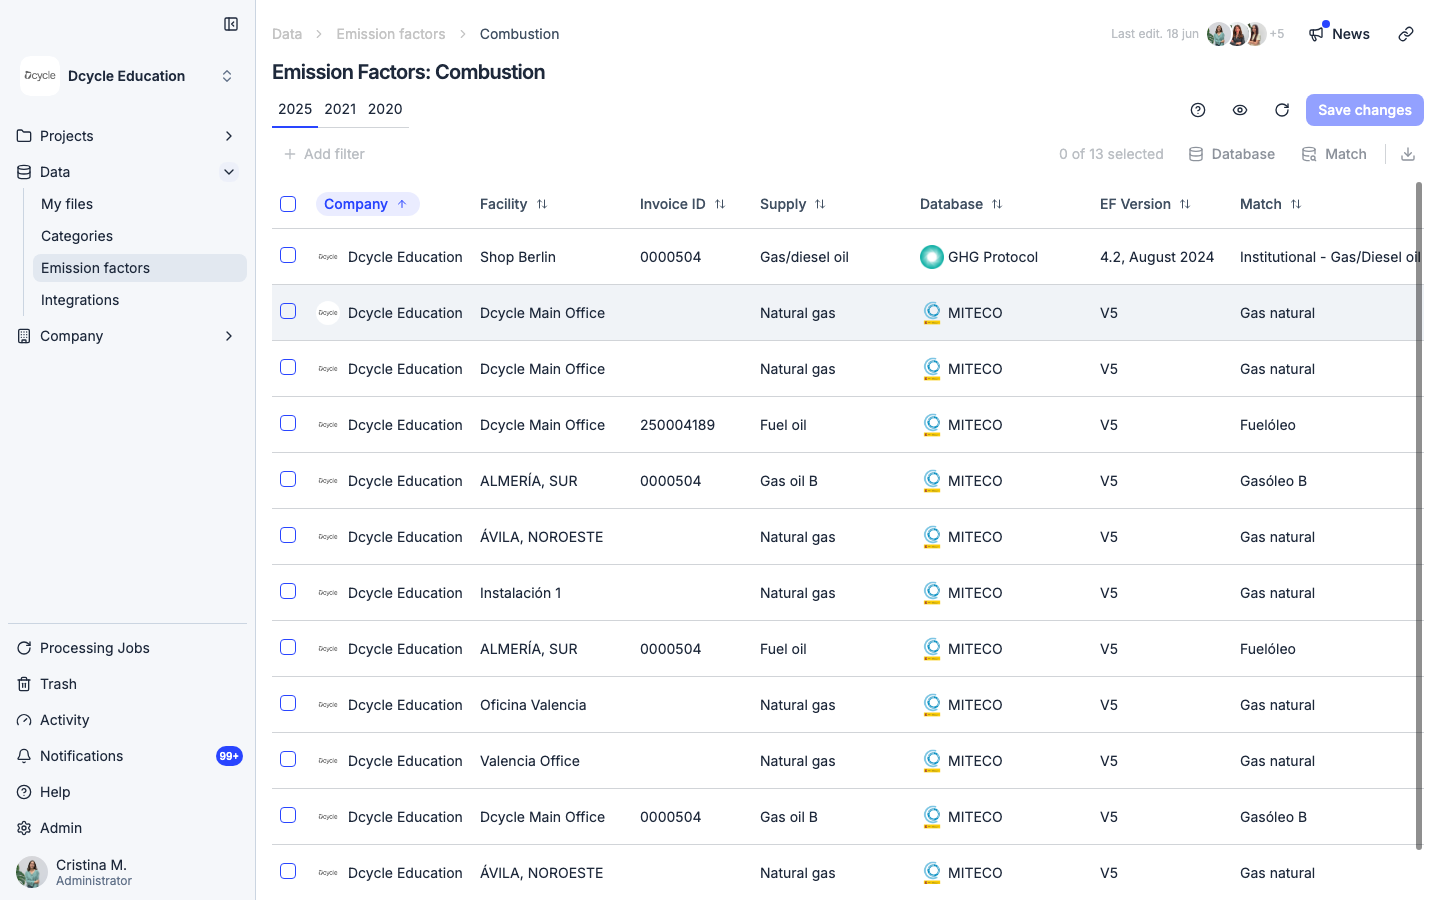The width and height of the screenshot is (1440, 900).
Task: Check the Fuel oil 250004189 row checkbox
Action: click(288, 423)
